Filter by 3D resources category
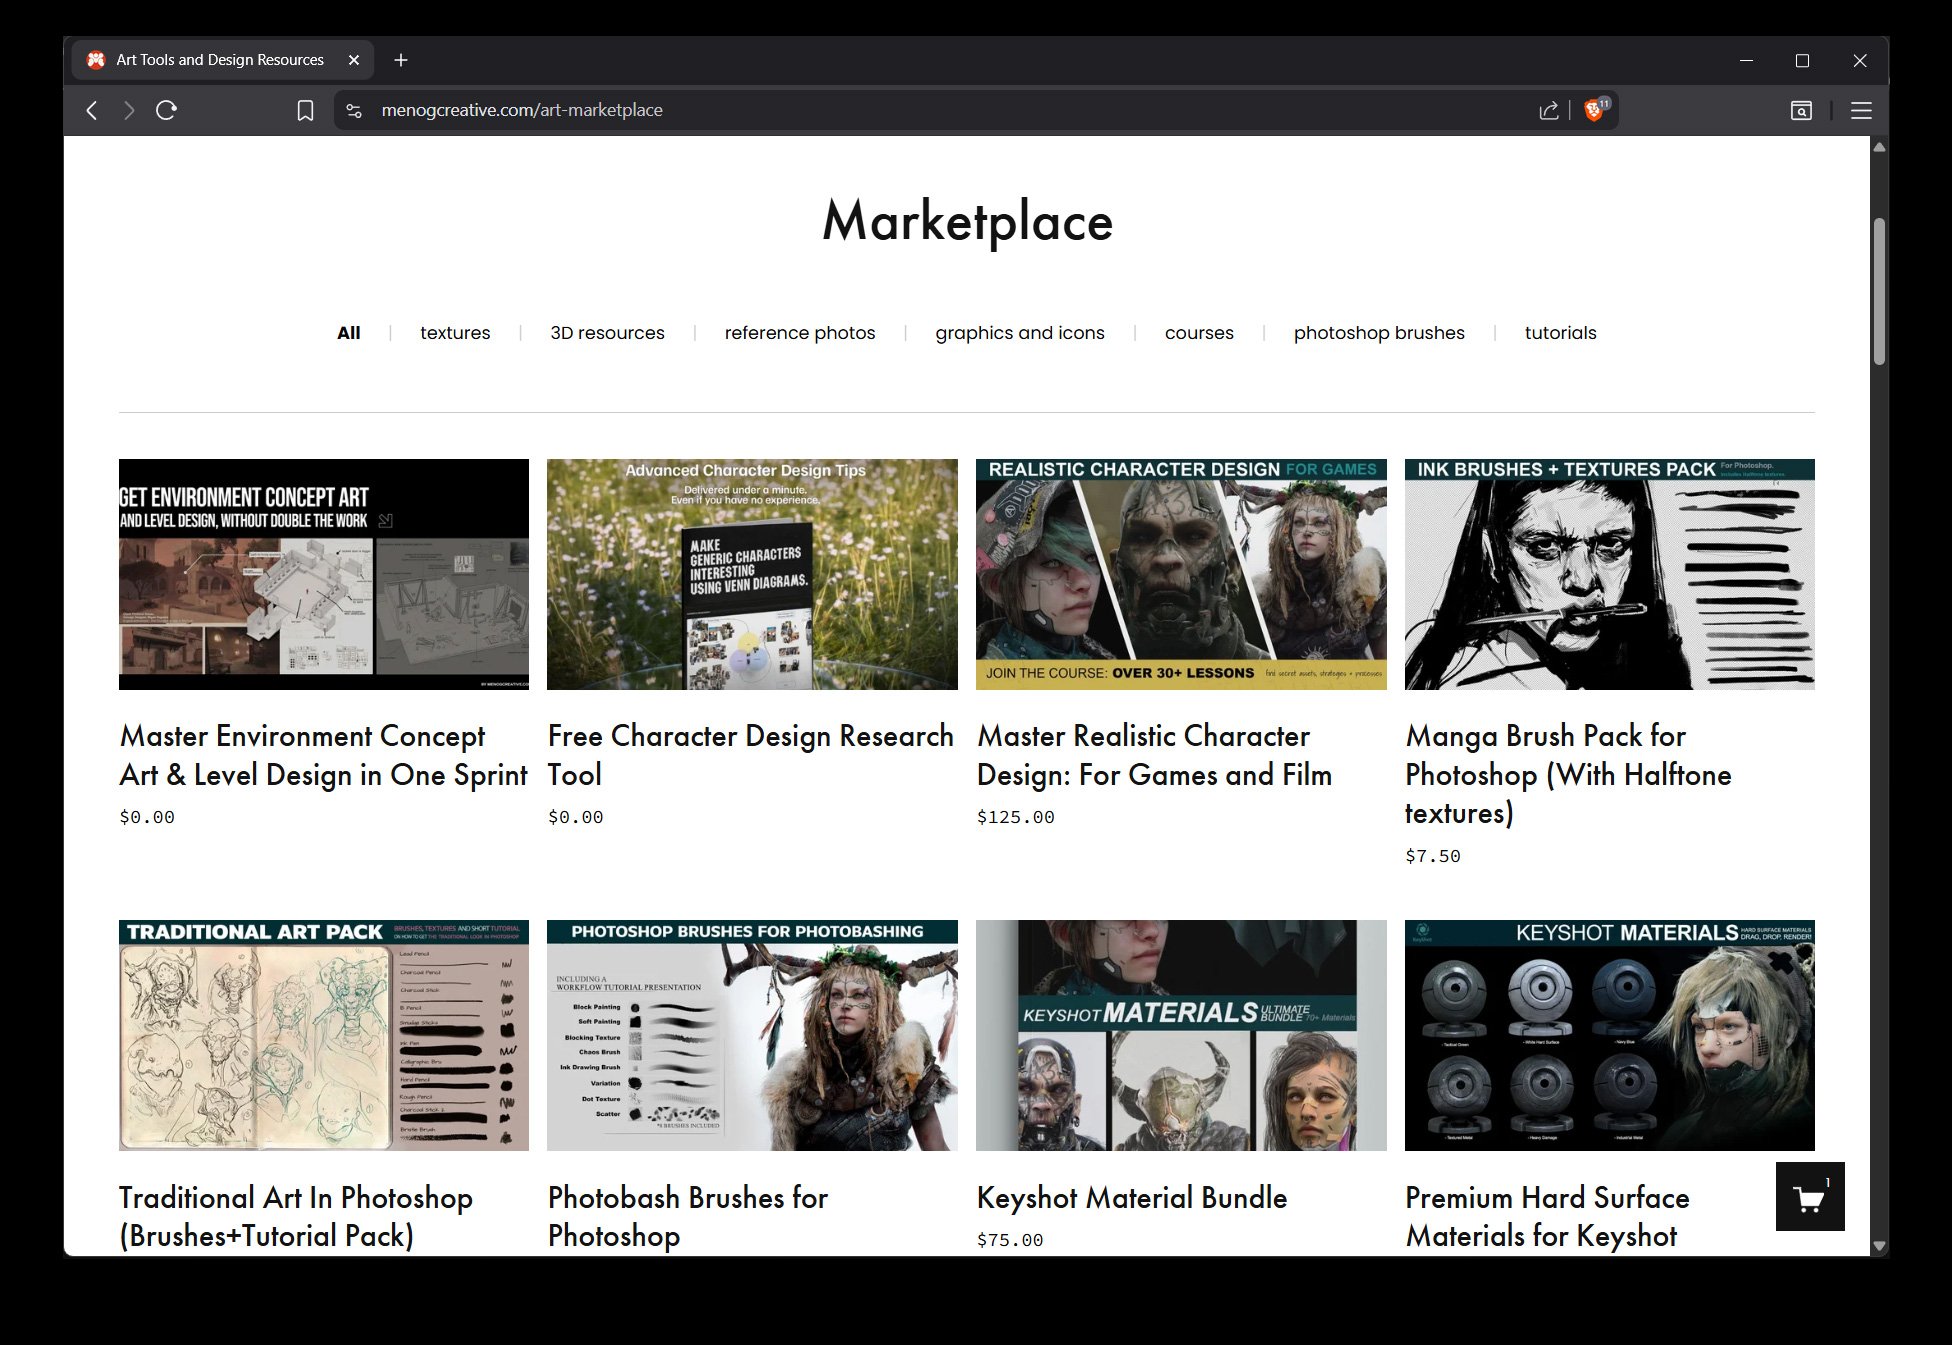This screenshot has height=1345, width=1952. [x=607, y=333]
